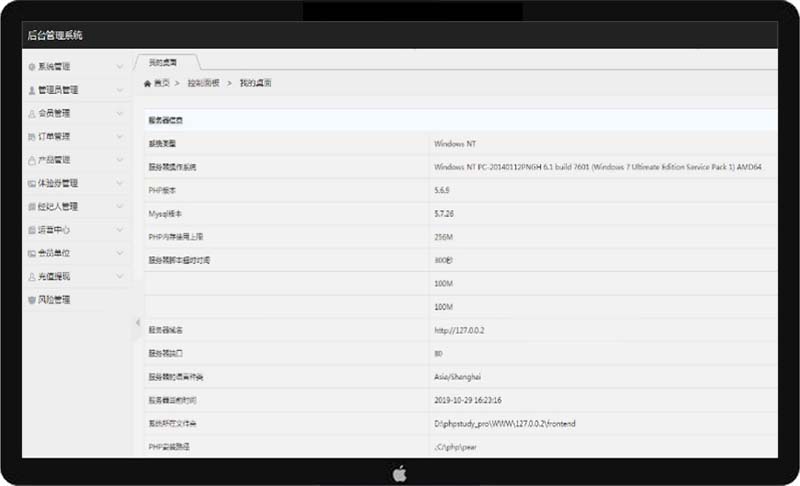The height and width of the screenshot is (486, 800).
Task: Click the 后台管理系统 header title
Action: click(x=55, y=35)
